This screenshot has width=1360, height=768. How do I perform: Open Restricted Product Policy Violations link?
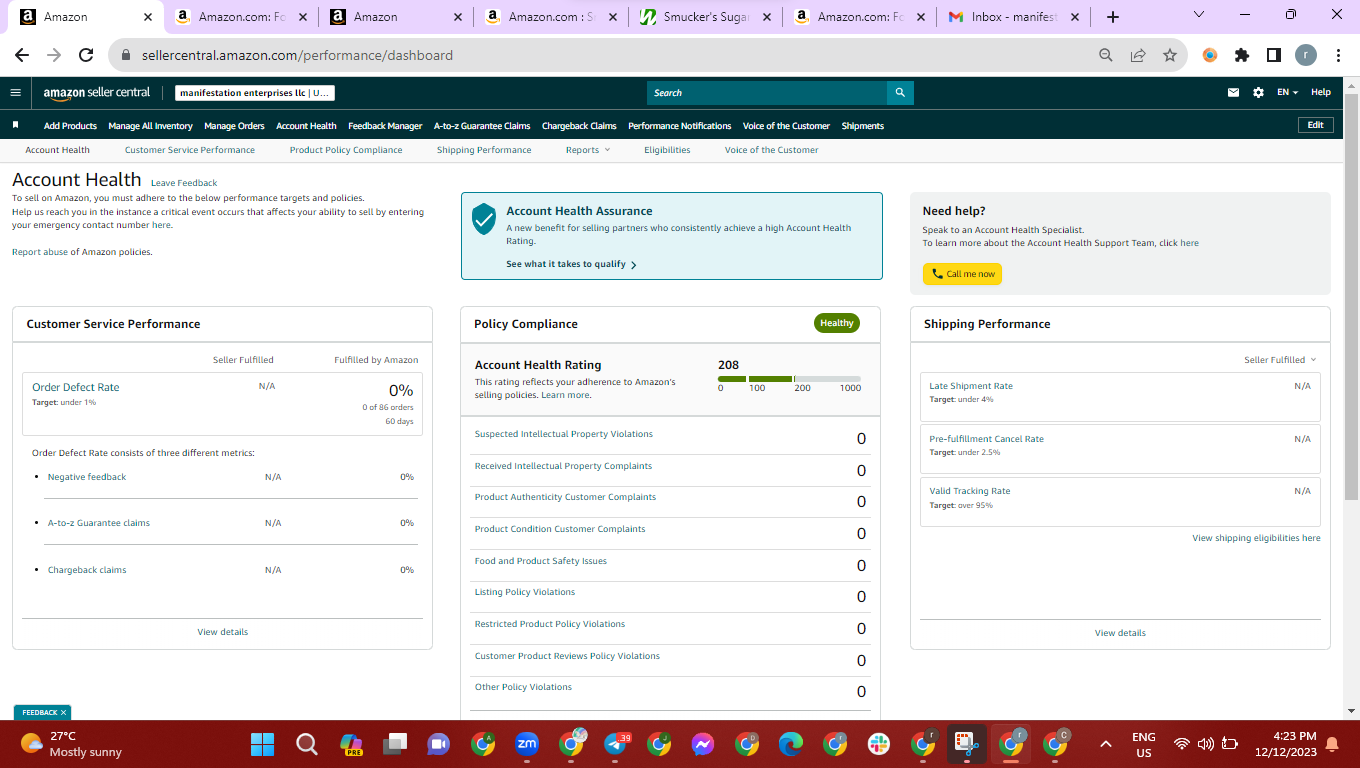click(549, 624)
